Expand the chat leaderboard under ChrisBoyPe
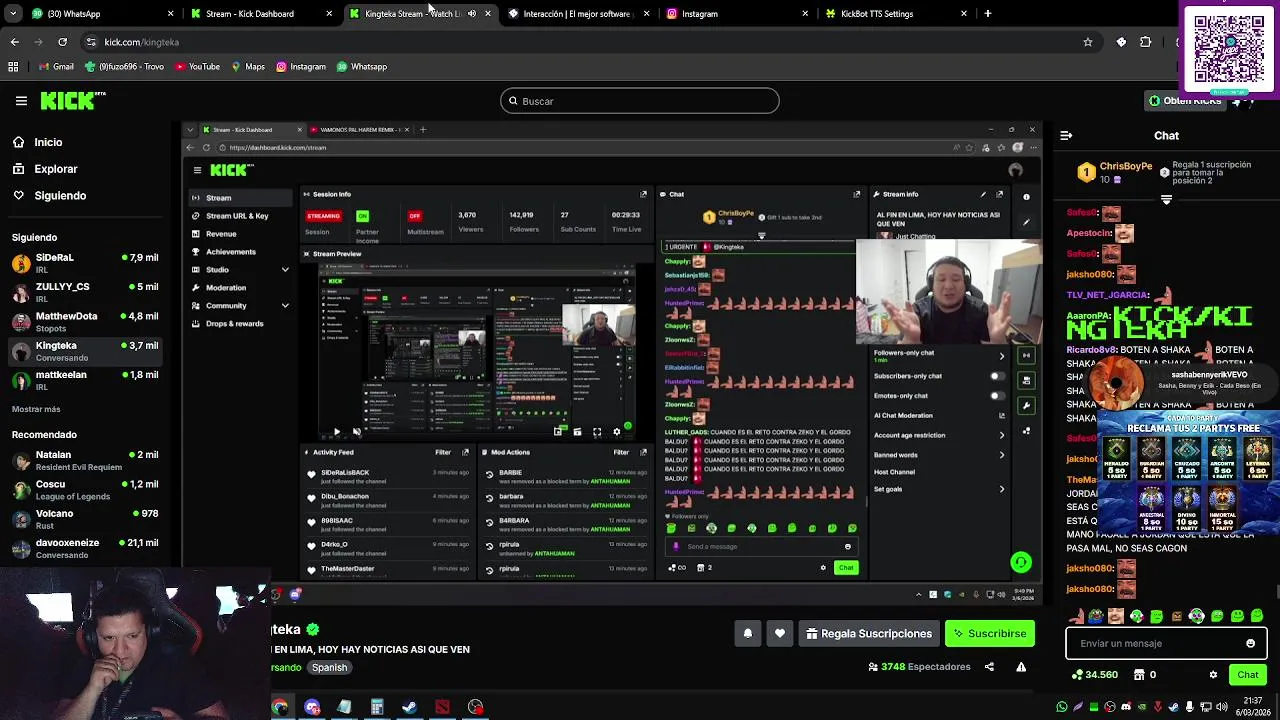This screenshot has height=720, width=1280. [x=1166, y=199]
